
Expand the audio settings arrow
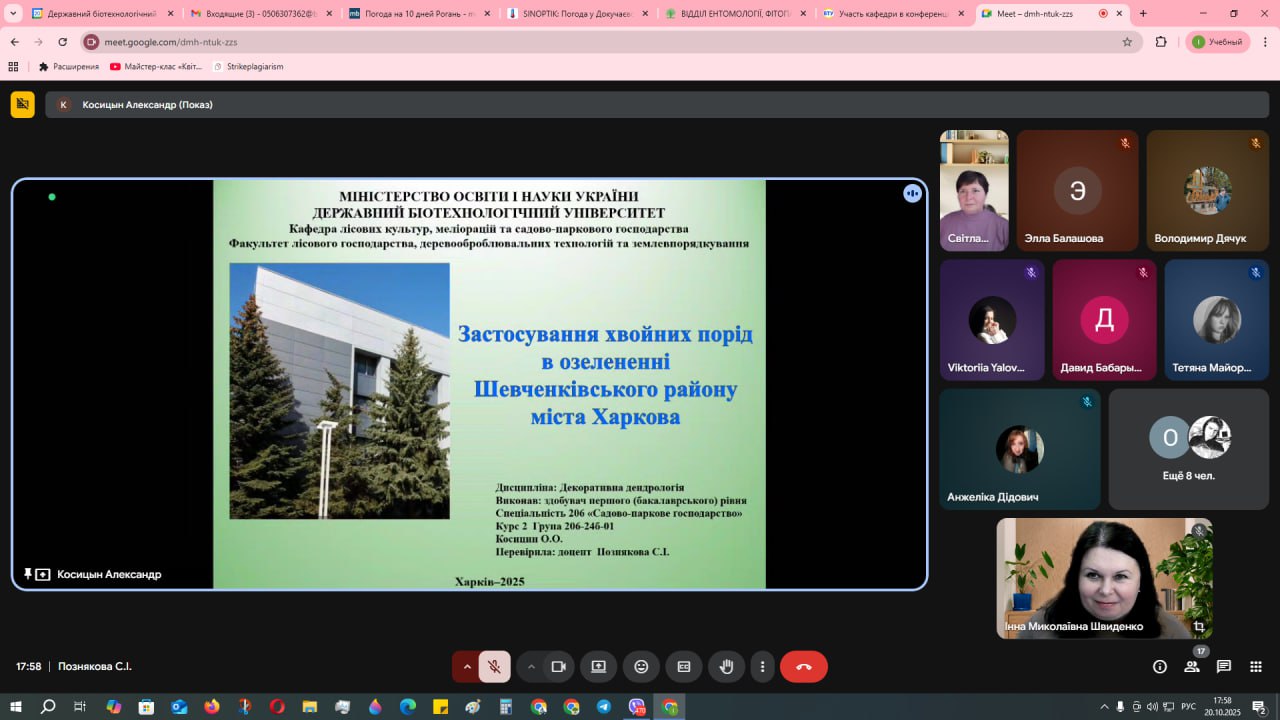click(466, 666)
